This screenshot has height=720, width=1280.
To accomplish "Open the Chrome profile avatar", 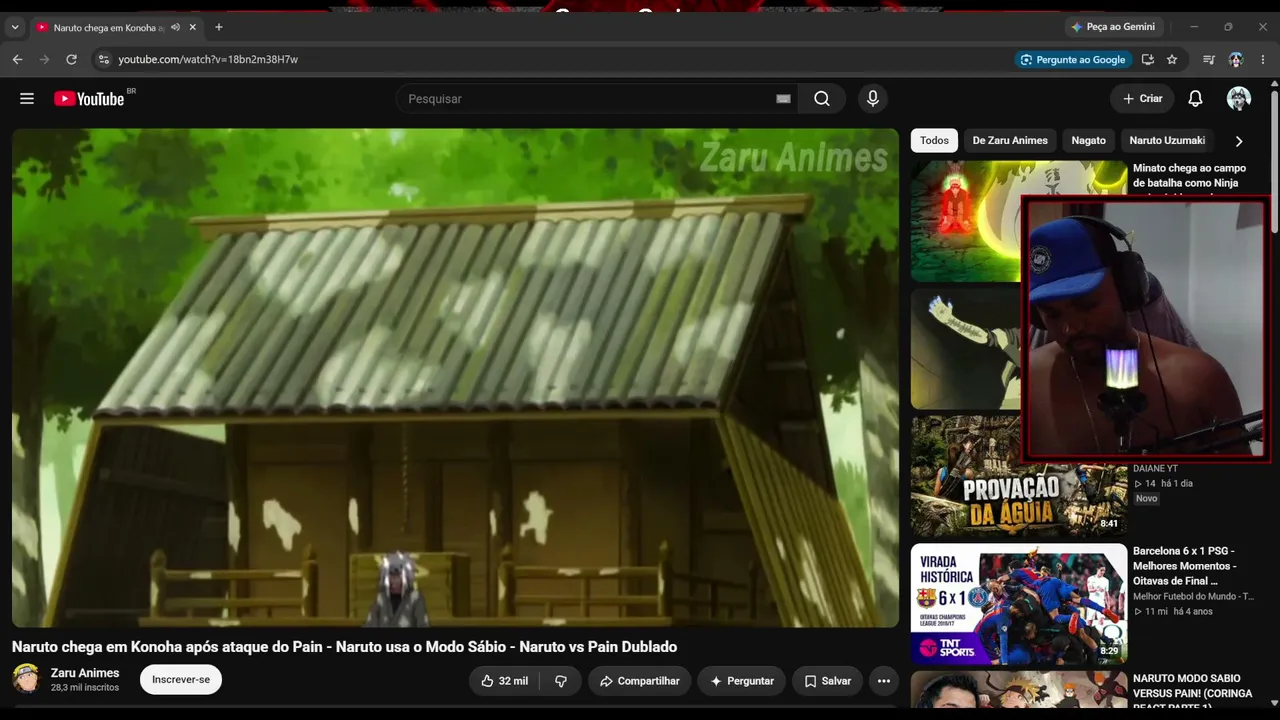I will (x=1236, y=60).
